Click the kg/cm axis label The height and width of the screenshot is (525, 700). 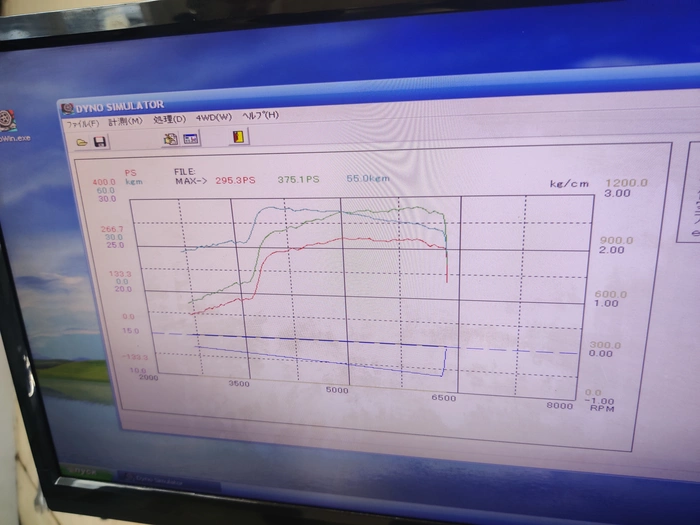(569, 183)
